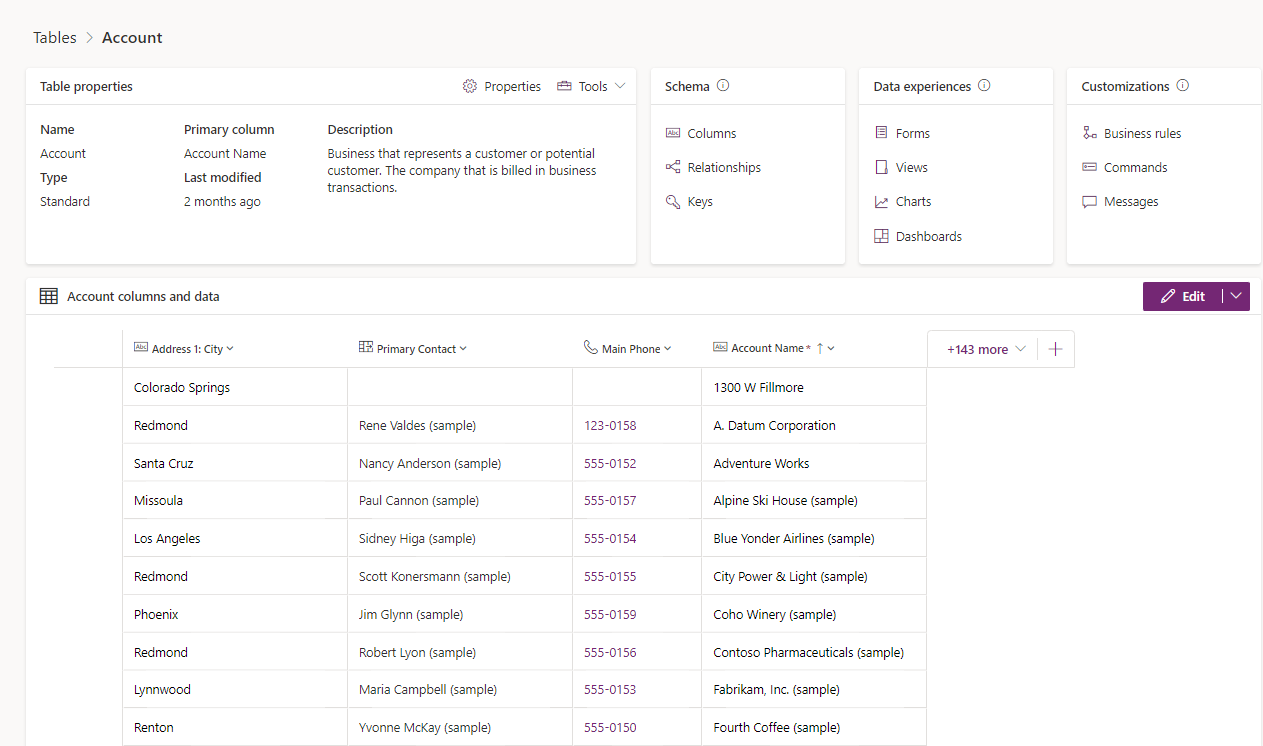Click the lookup icon in Primary Contact header
This screenshot has width=1263, height=746.
tap(366, 347)
